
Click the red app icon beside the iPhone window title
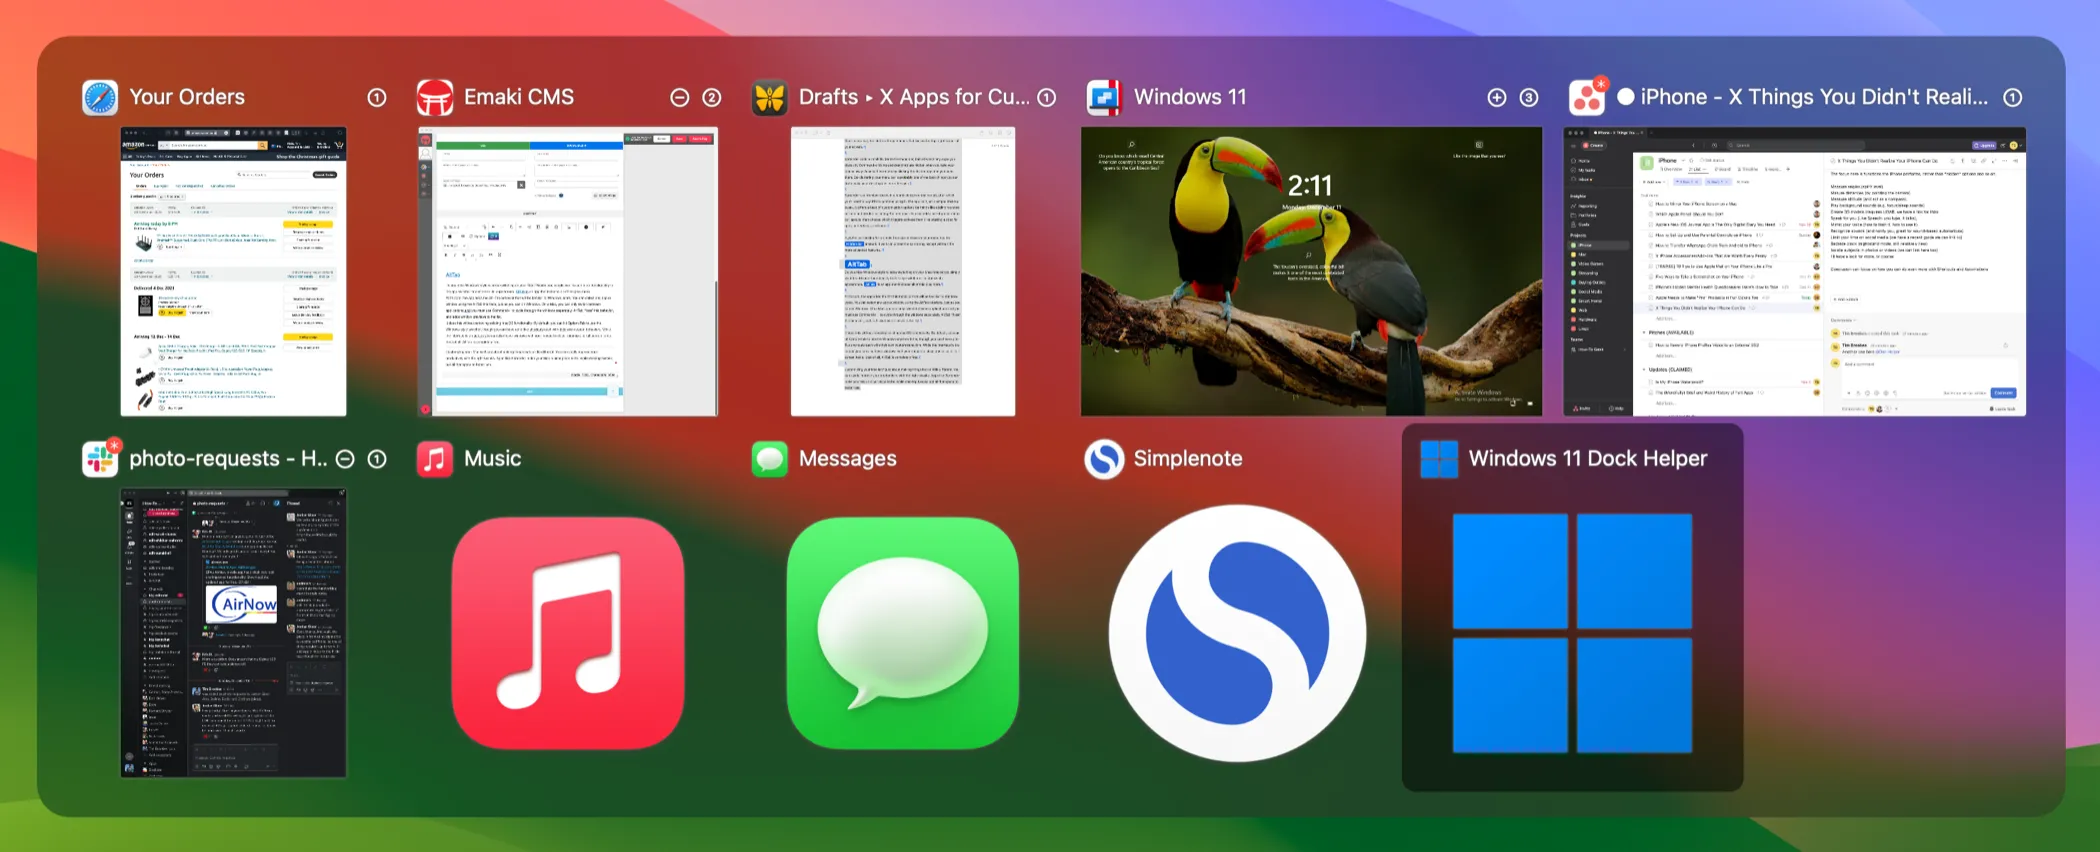1588,96
